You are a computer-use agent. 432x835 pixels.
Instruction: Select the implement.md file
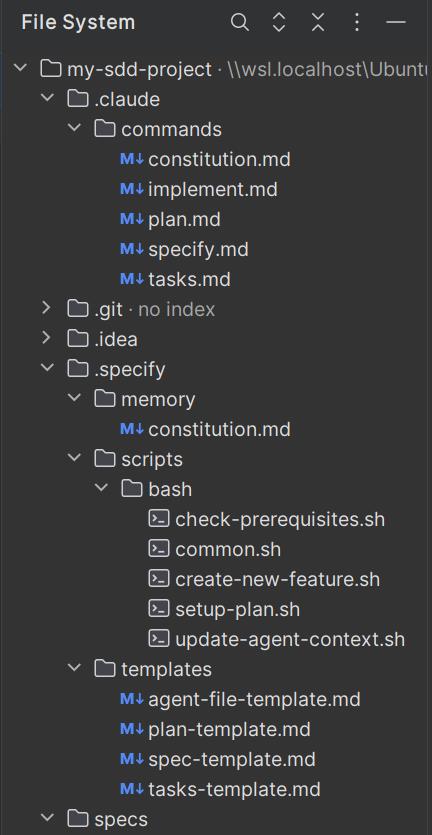click(213, 189)
